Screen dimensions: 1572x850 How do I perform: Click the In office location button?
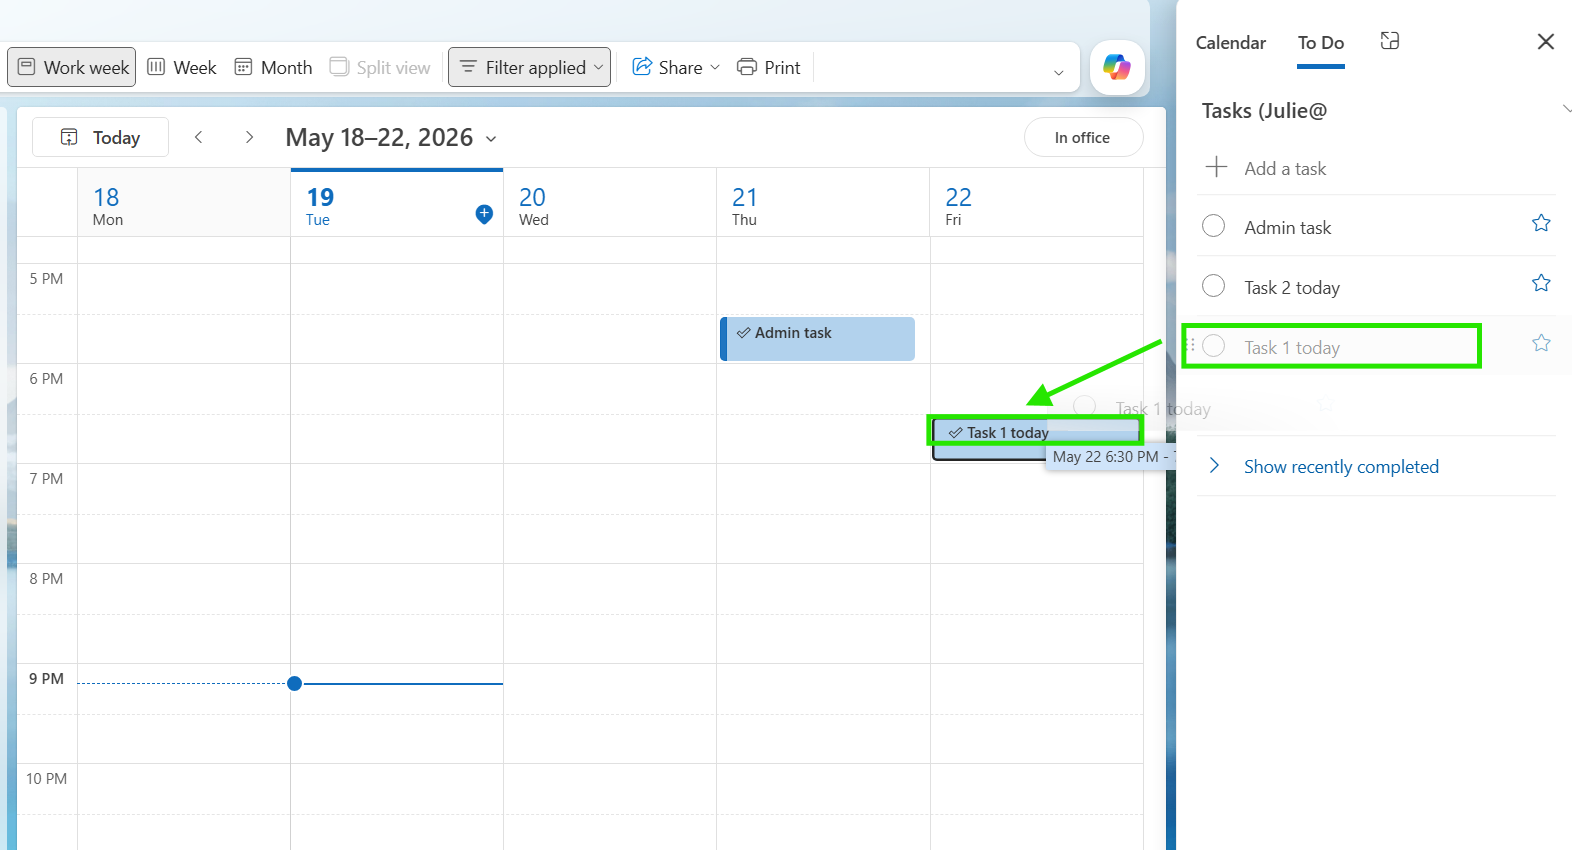click(x=1083, y=137)
